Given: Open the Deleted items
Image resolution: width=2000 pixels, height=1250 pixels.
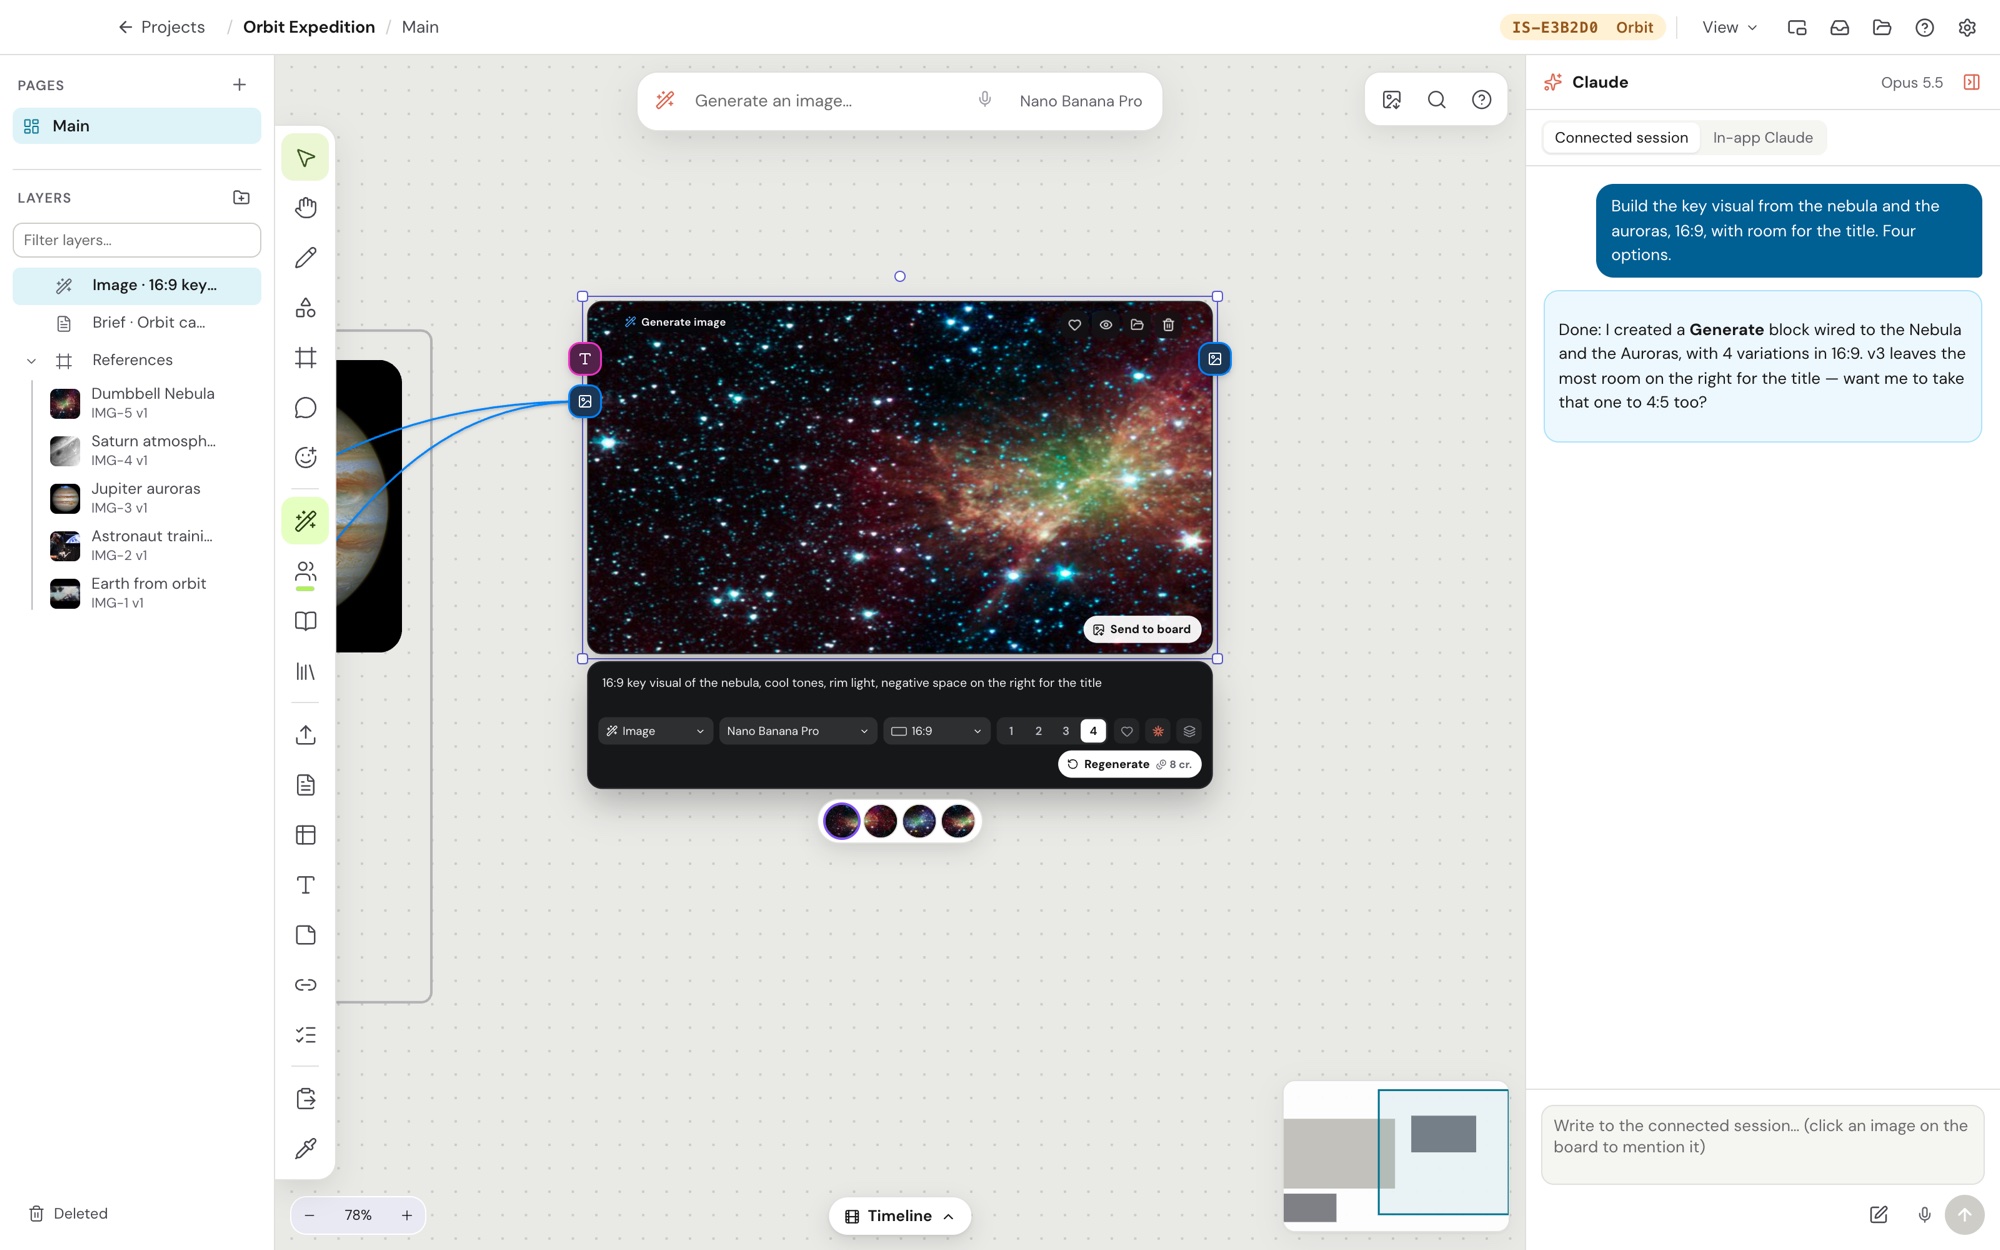Looking at the screenshot, I should [x=68, y=1213].
